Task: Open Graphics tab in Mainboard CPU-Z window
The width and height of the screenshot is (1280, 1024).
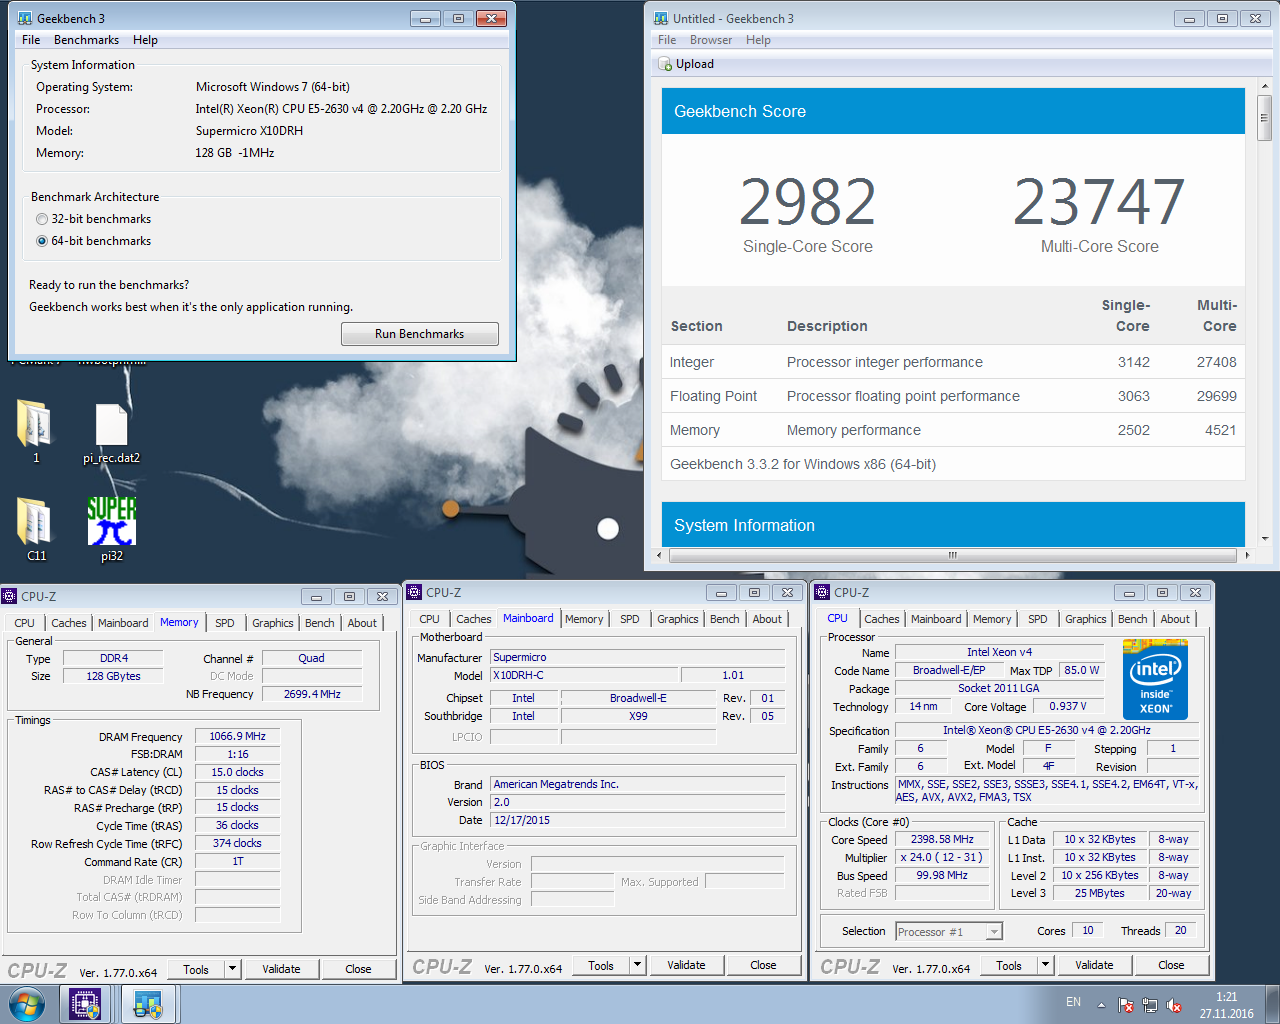Action: [677, 619]
